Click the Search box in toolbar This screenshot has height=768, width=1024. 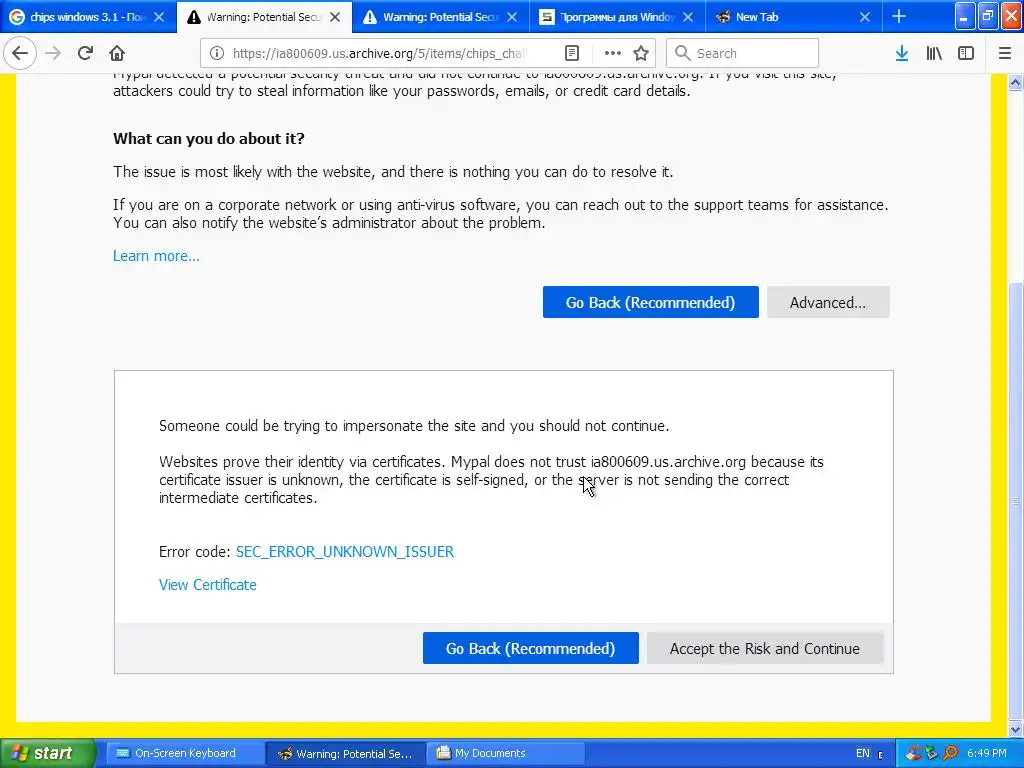(x=742, y=53)
